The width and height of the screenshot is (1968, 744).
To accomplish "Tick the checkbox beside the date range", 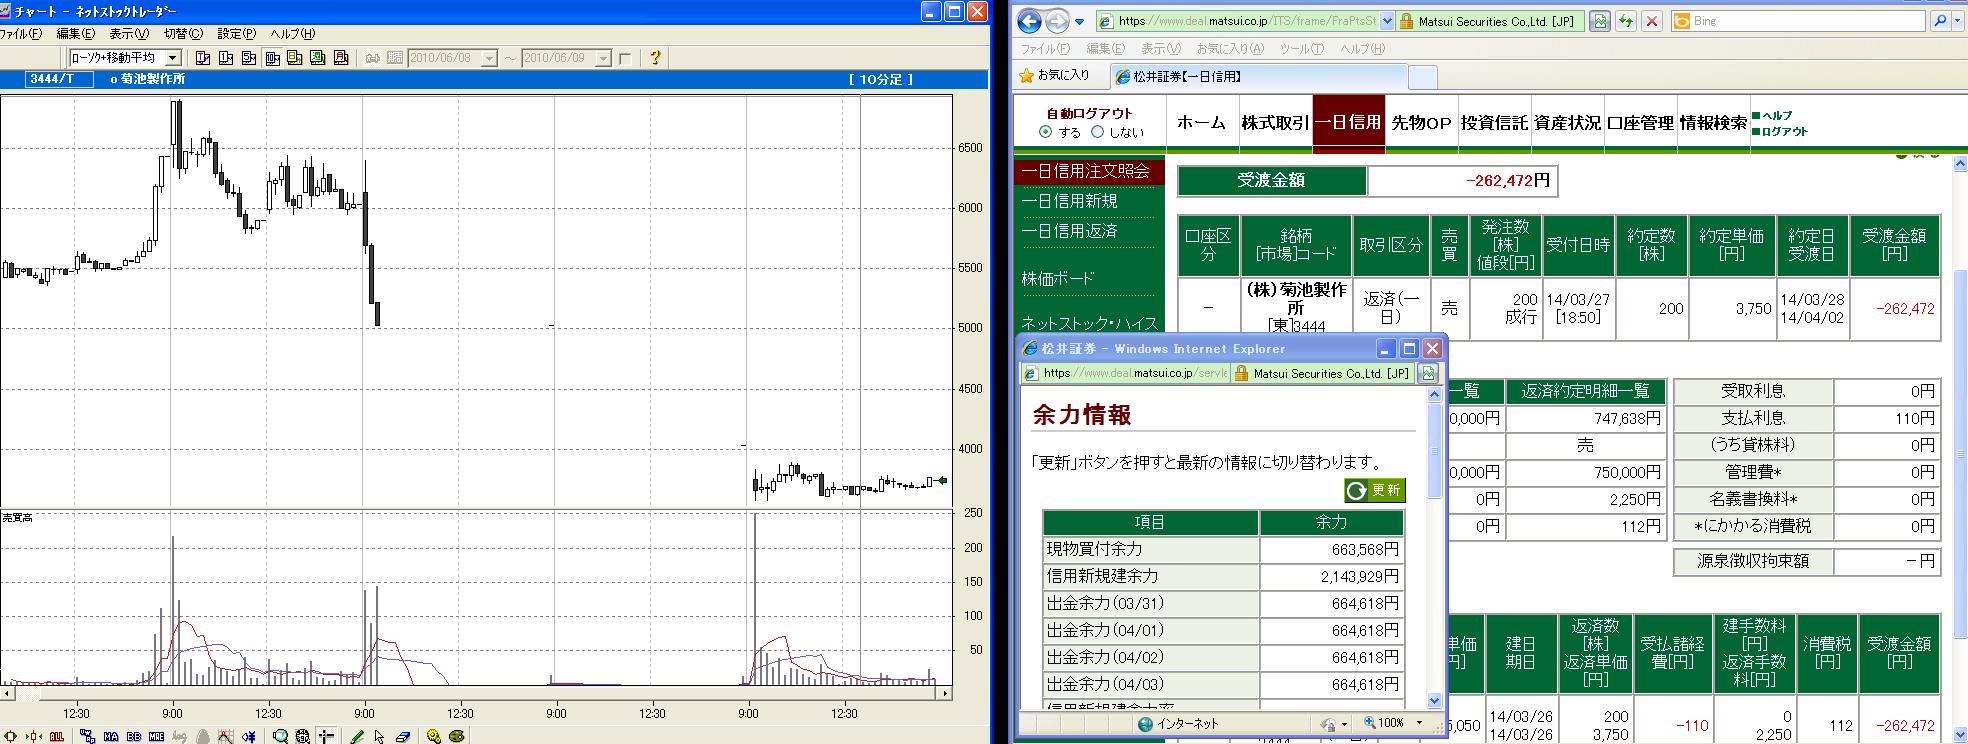I will pyautogui.click(x=625, y=59).
